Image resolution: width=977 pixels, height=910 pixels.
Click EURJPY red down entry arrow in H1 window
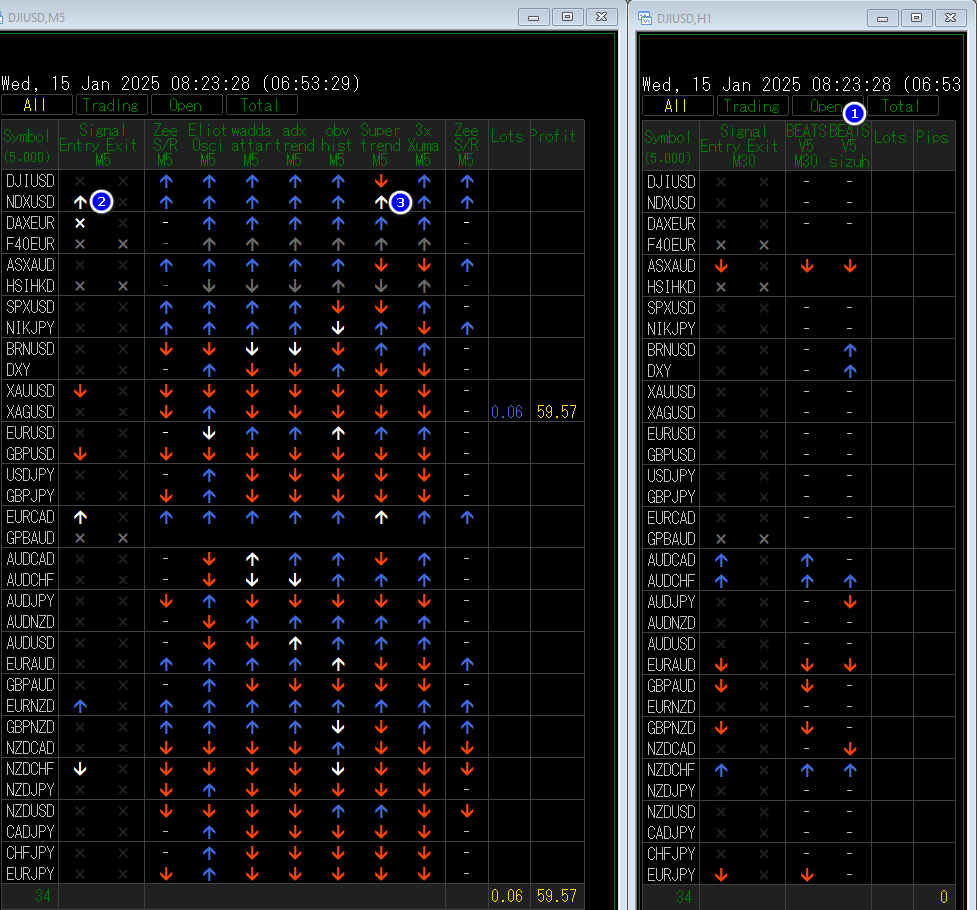click(x=721, y=875)
